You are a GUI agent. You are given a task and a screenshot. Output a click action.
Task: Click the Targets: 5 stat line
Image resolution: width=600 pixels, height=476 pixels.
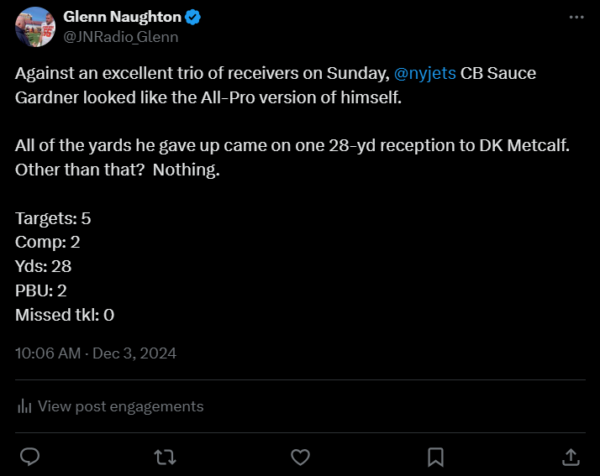[x=54, y=218]
